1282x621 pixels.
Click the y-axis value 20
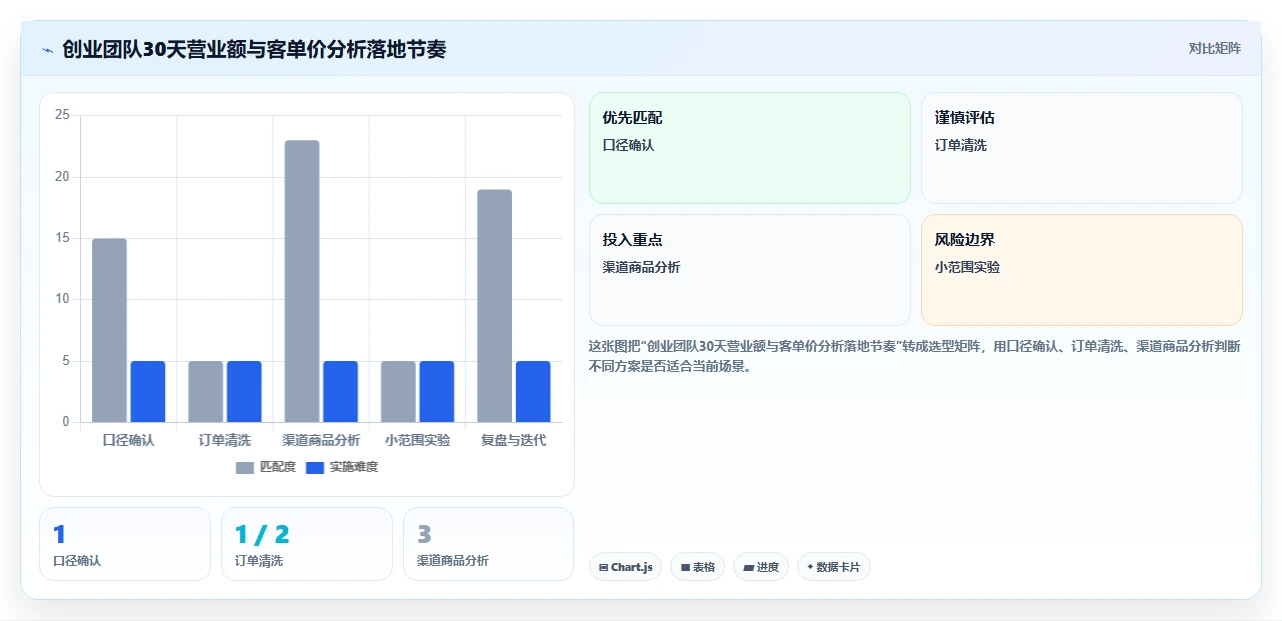pyautogui.click(x=62, y=177)
